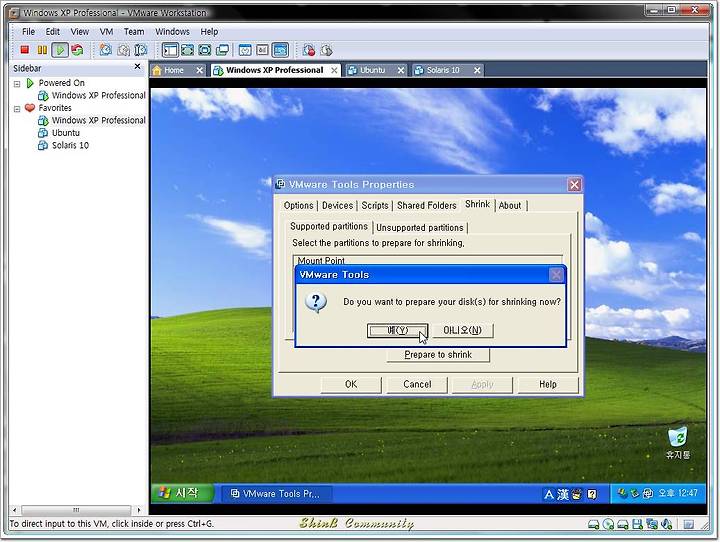The width and height of the screenshot is (720, 542).
Task: Open the Help menu in the menu bar
Action: click(209, 32)
